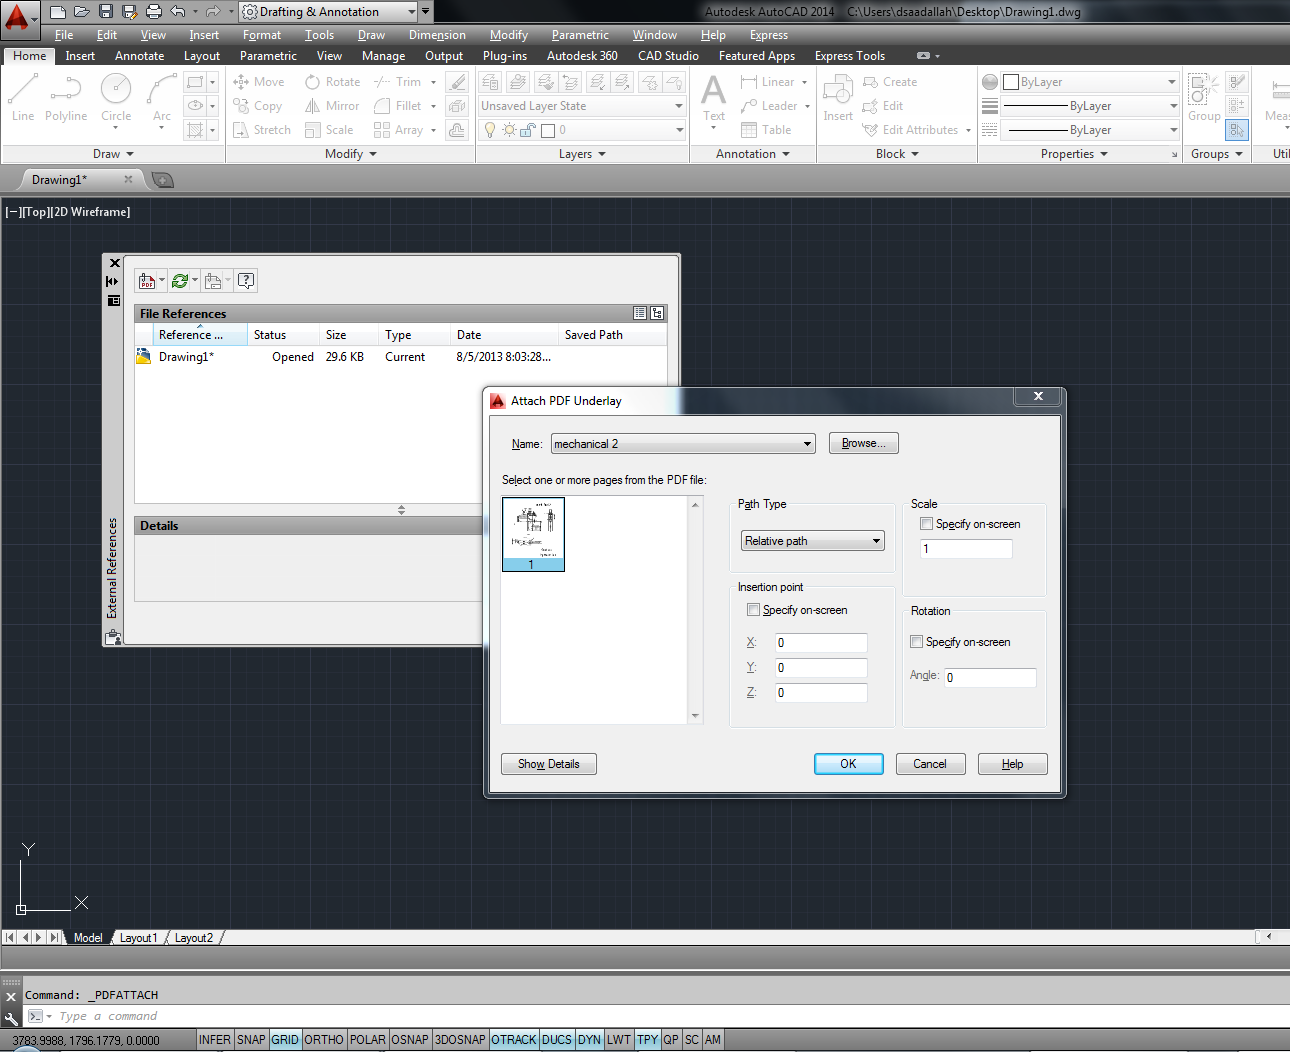This screenshot has width=1290, height=1052.
Task: Click the Scale tool
Action: click(329, 130)
